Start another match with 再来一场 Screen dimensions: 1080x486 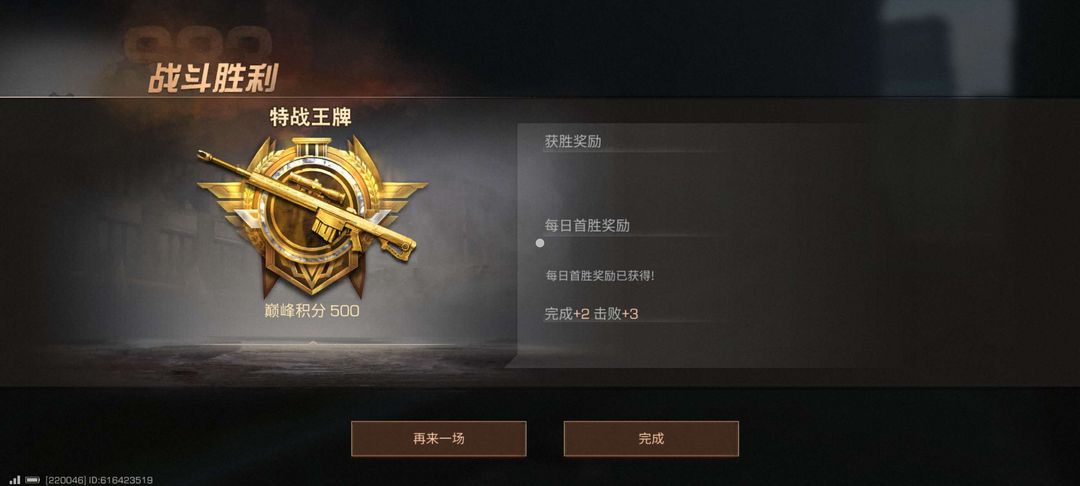click(439, 439)
